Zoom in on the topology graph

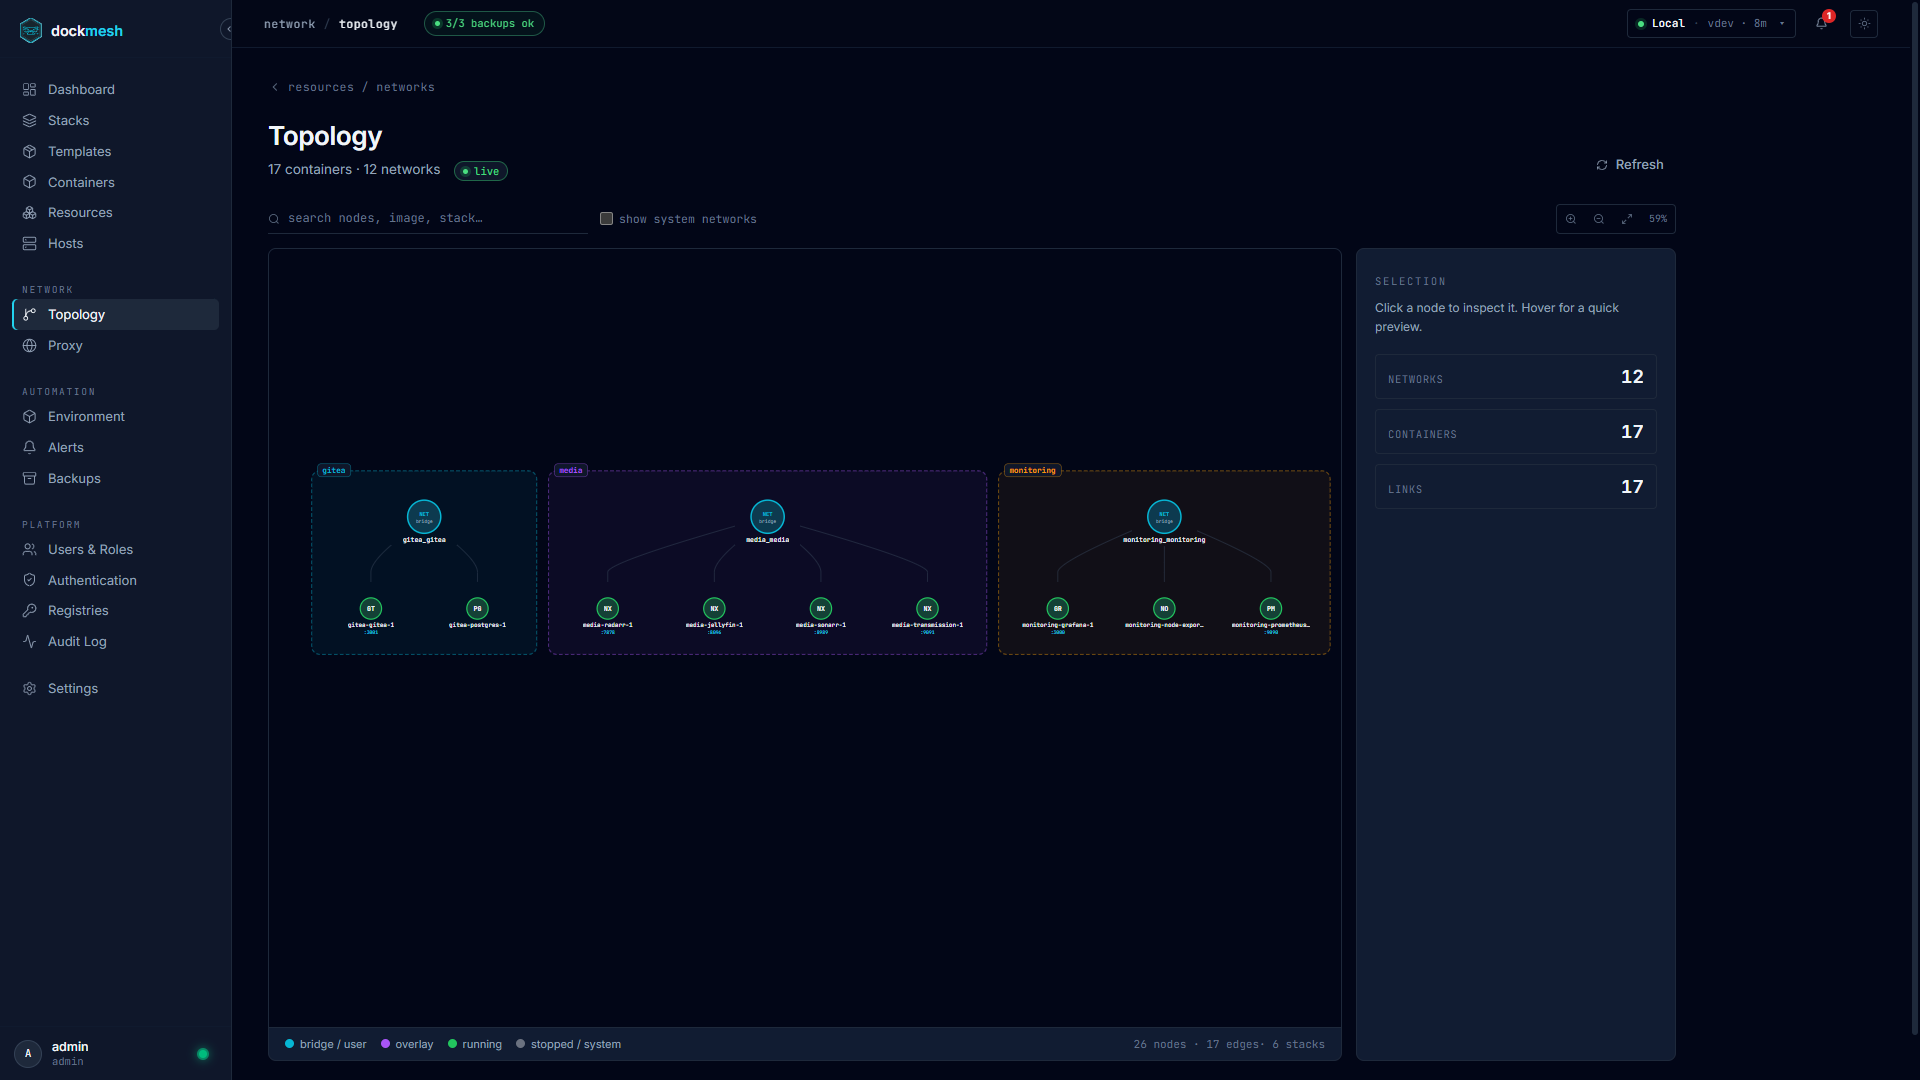[1571, 219]
